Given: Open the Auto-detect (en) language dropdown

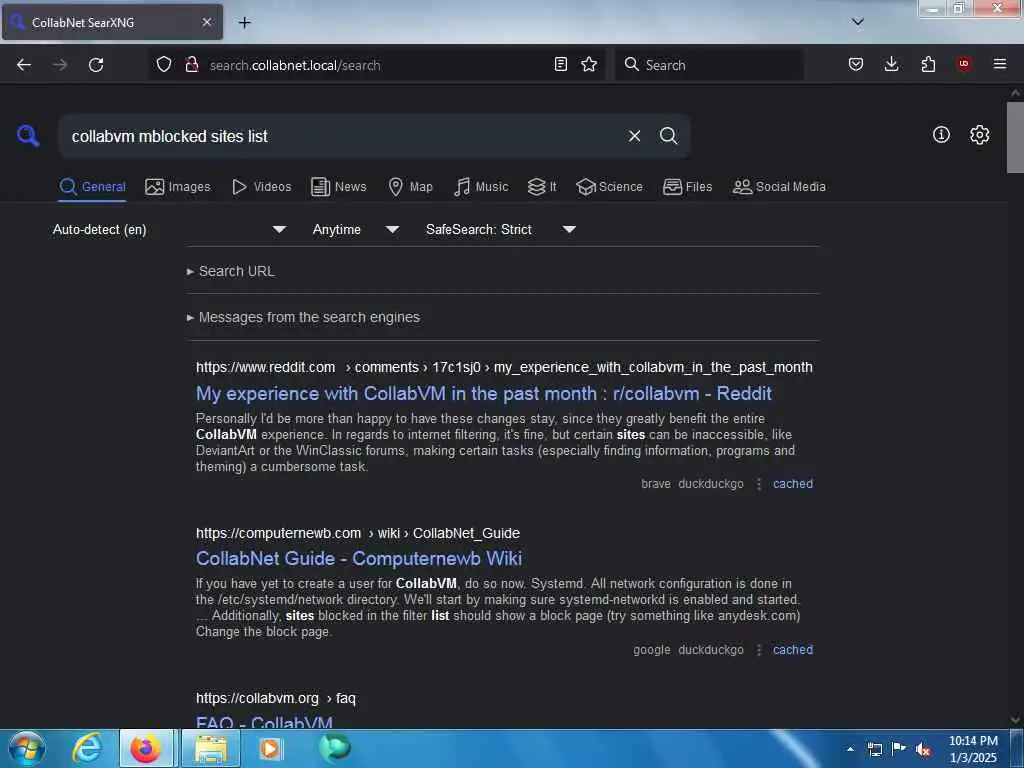Looking at the screenshot, I should click(168, 229).
